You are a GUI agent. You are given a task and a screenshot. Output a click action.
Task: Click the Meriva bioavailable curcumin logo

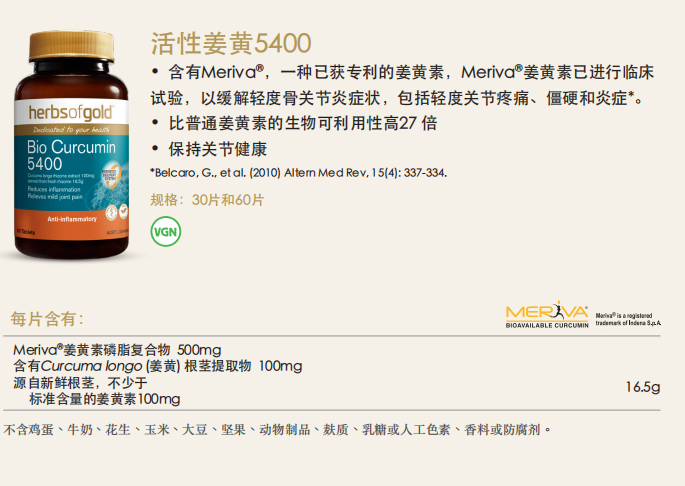(547, 315)
